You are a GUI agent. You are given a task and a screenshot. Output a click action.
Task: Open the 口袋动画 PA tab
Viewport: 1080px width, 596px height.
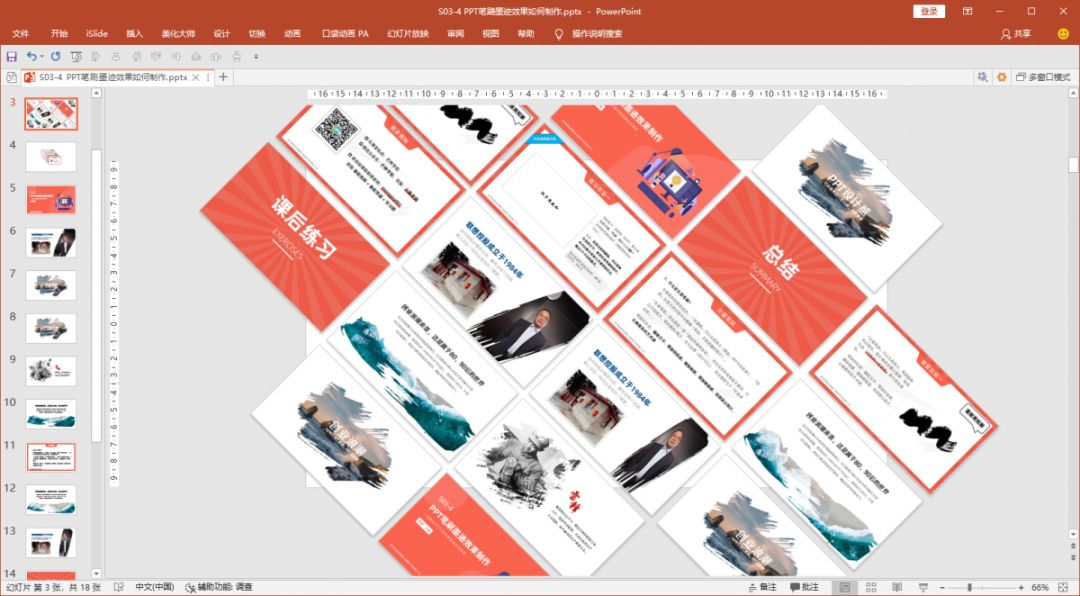[345, 34]
